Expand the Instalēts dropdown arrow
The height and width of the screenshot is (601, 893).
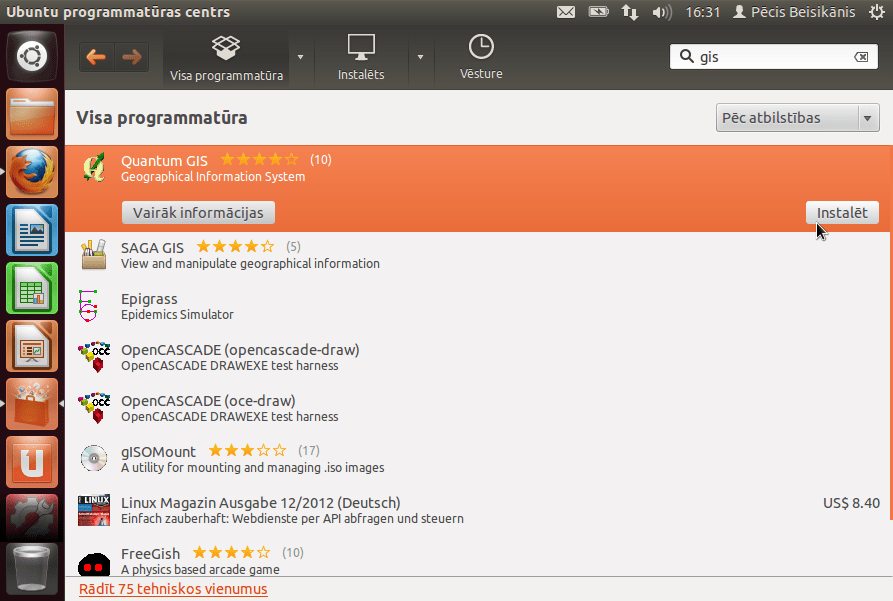(420, 57)
